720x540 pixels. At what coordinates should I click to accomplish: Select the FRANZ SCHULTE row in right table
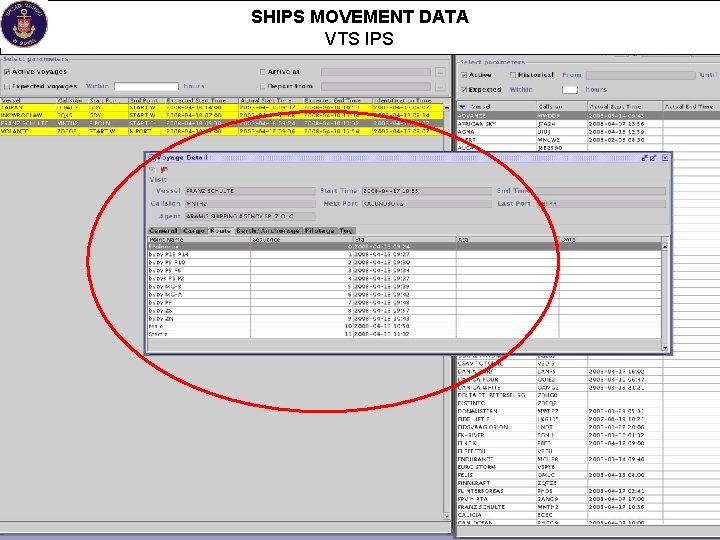(x=588, y=507)
